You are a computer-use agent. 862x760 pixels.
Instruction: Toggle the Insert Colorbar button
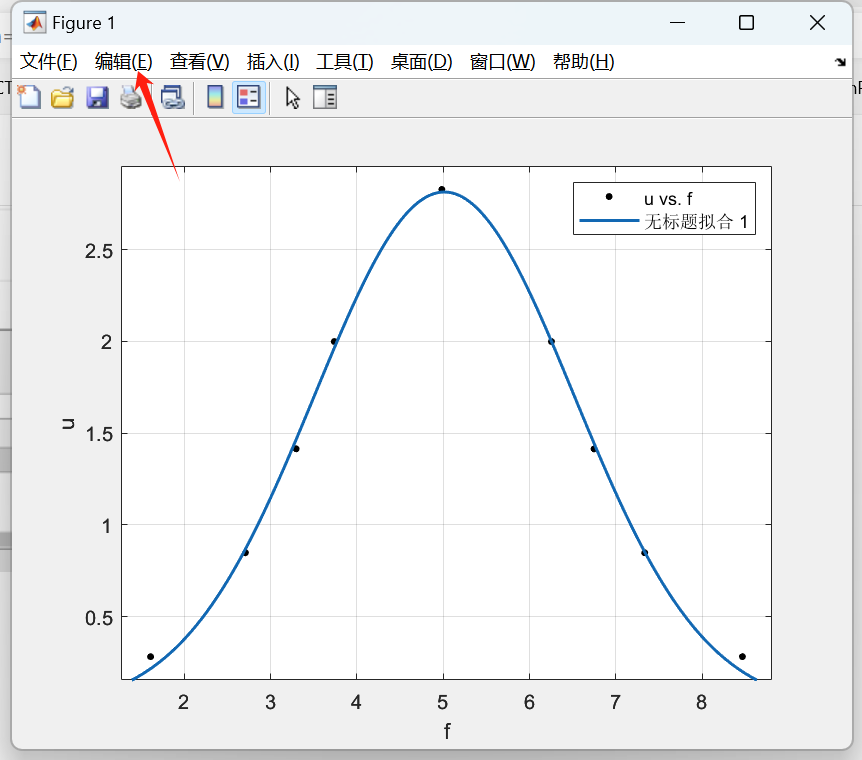[x=215, y=97]
